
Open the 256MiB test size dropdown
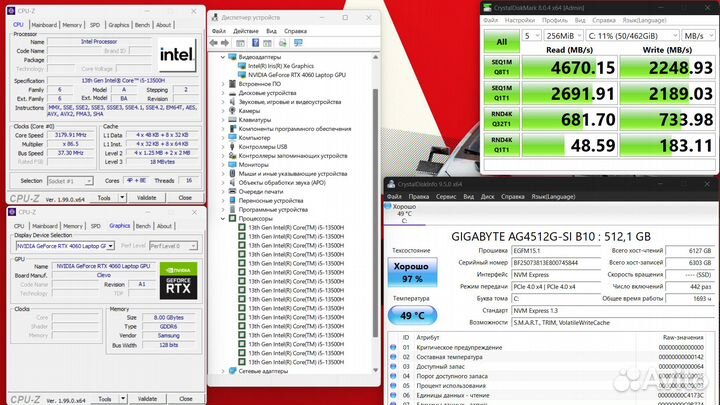click(563, 35)
